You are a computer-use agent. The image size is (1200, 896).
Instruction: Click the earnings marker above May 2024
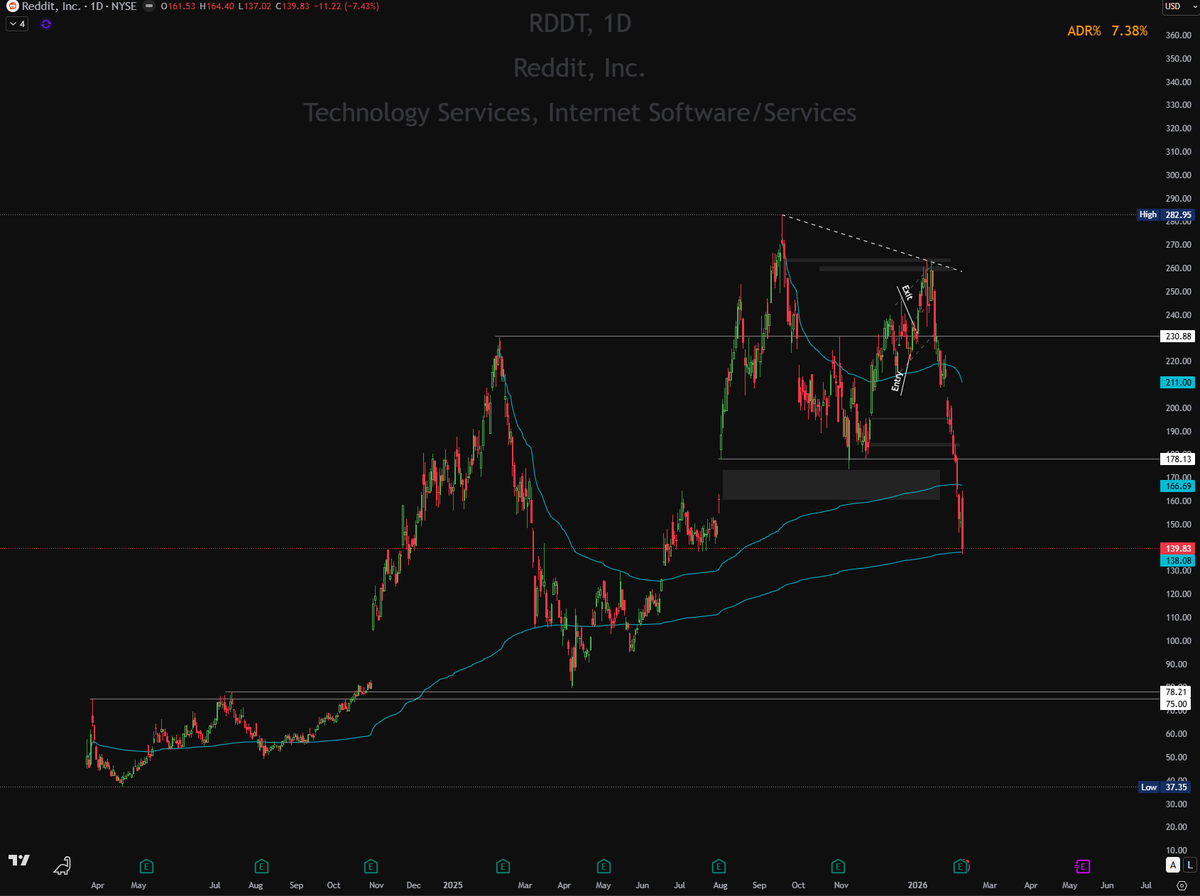146,864
